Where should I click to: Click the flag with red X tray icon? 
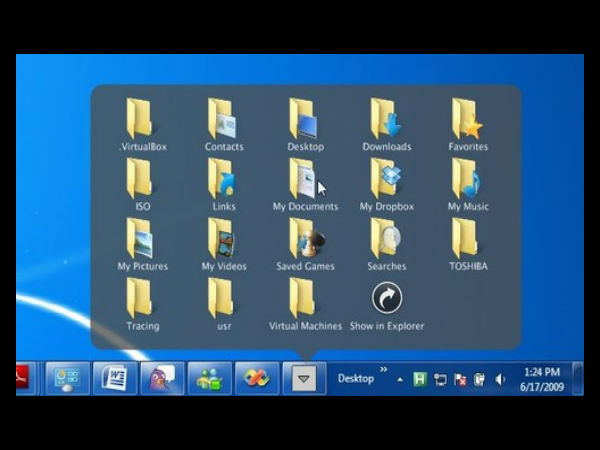click(x=460, y=380)
